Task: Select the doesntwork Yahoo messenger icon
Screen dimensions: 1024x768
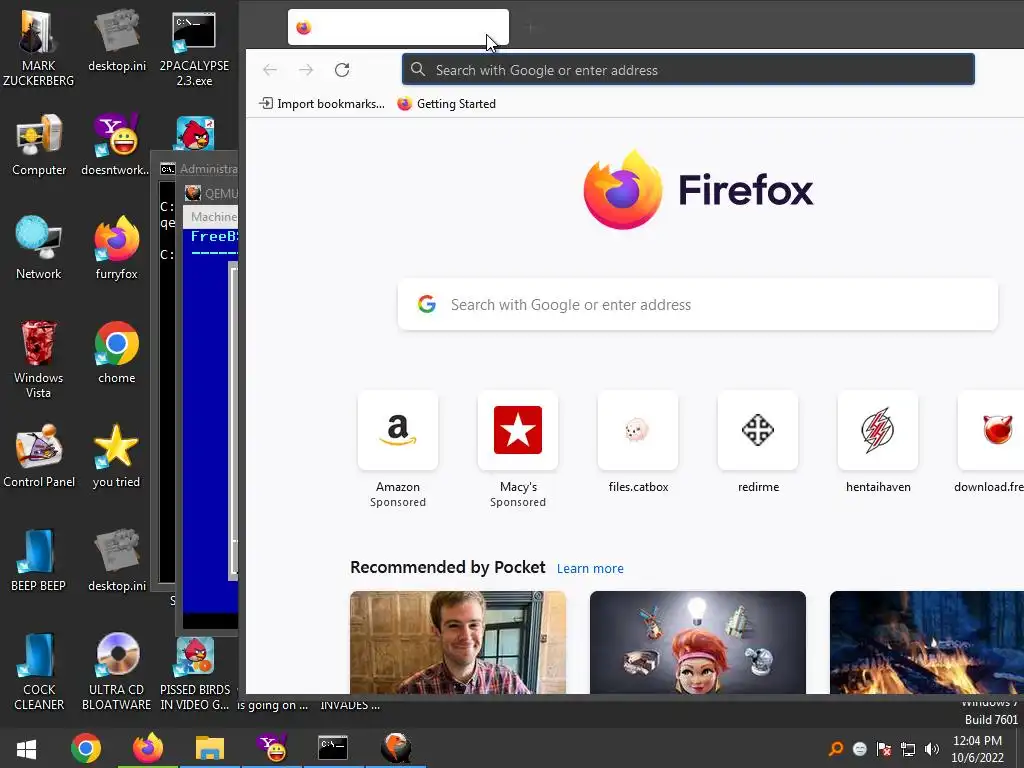Action: [116, 145]
